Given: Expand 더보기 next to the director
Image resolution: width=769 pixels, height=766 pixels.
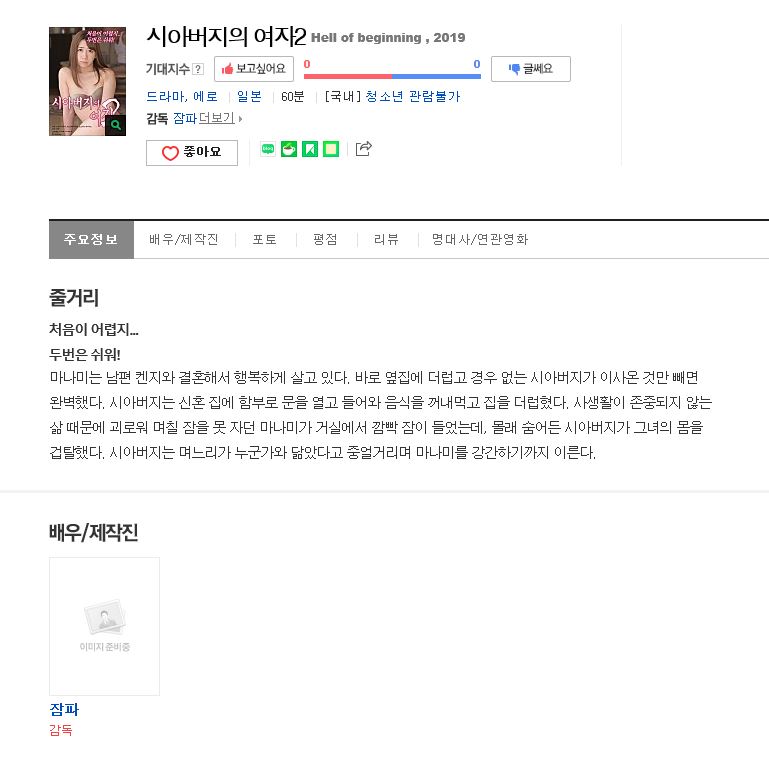Looking at the screenshot, I should coord(220,118).
